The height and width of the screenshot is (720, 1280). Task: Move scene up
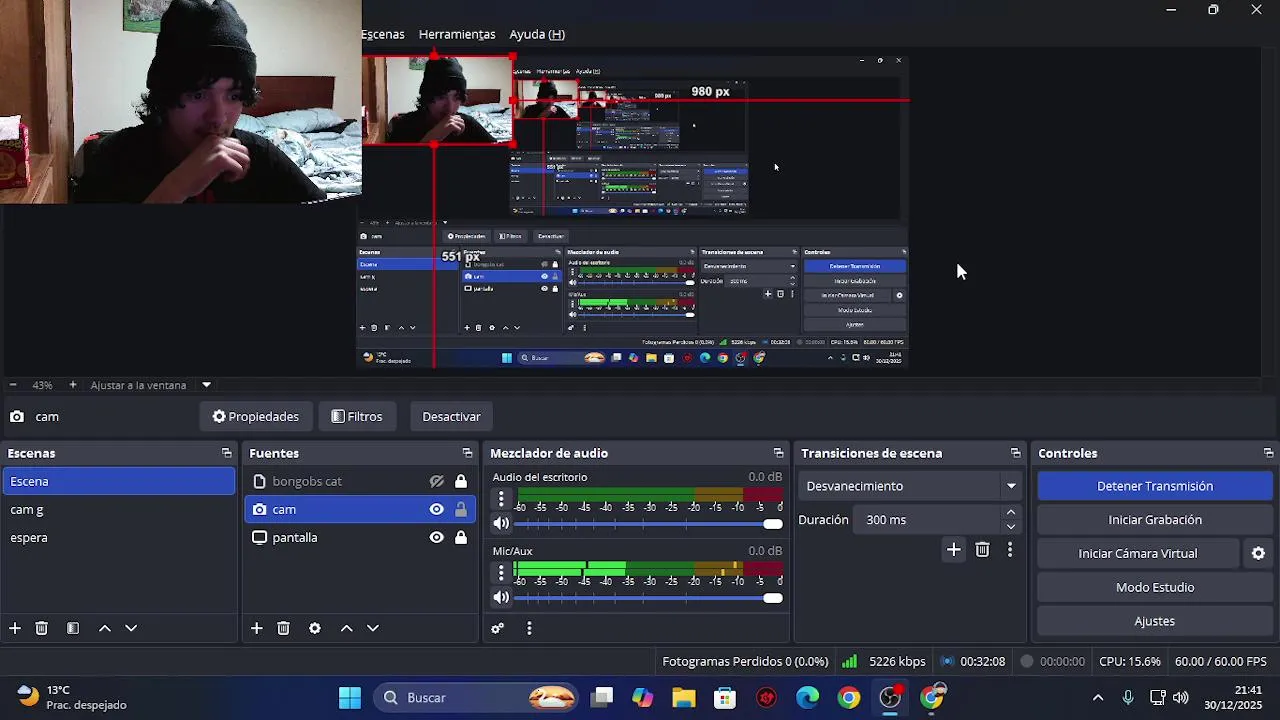pyautogui.click(x=104, y=628)
